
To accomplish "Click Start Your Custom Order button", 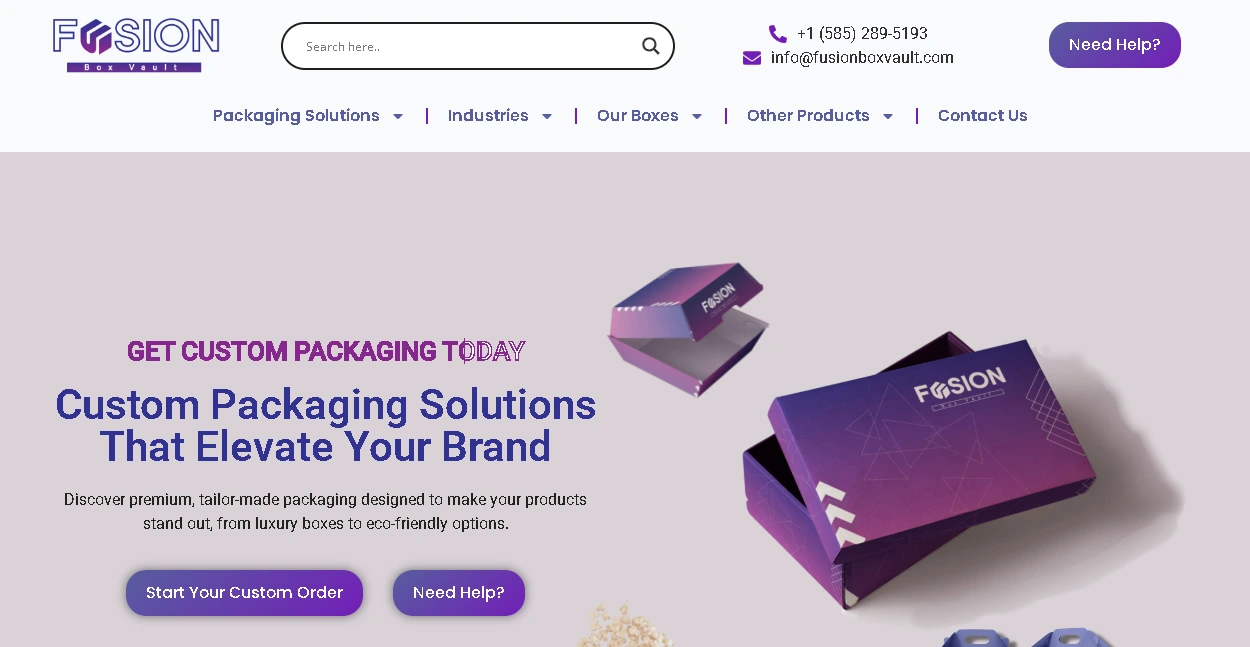I will click(x=244, y=593).
